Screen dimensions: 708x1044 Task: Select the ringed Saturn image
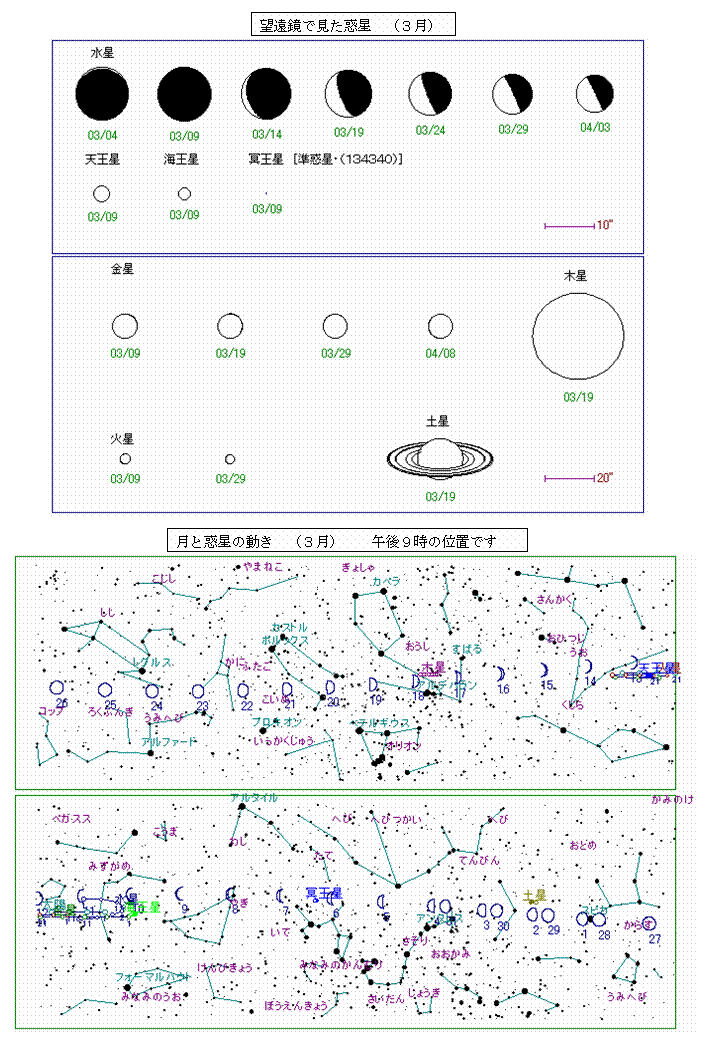[440, 458]
